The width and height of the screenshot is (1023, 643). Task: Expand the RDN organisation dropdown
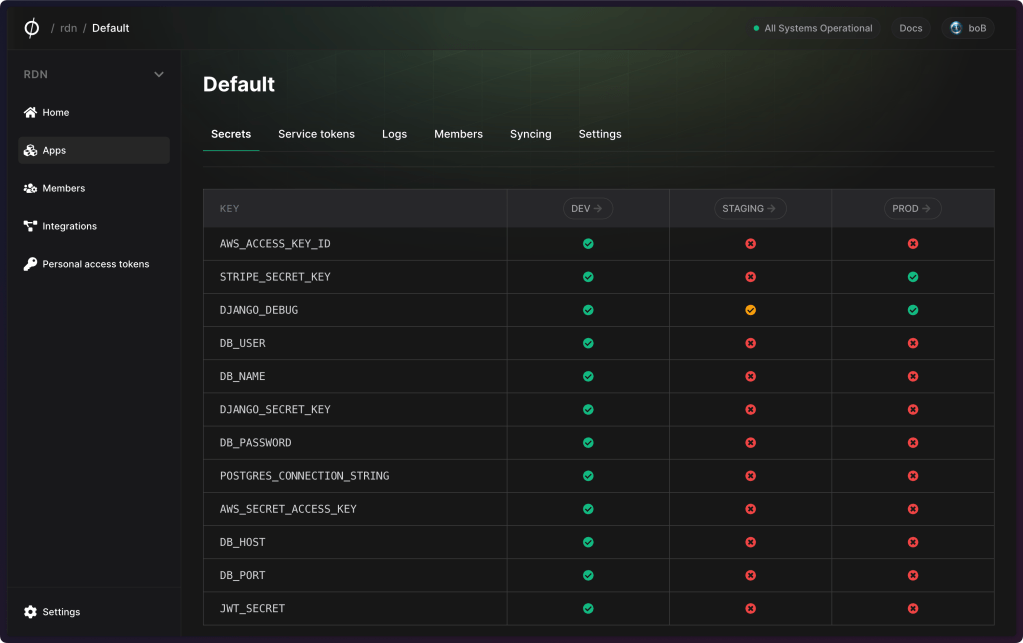point(158,75)
